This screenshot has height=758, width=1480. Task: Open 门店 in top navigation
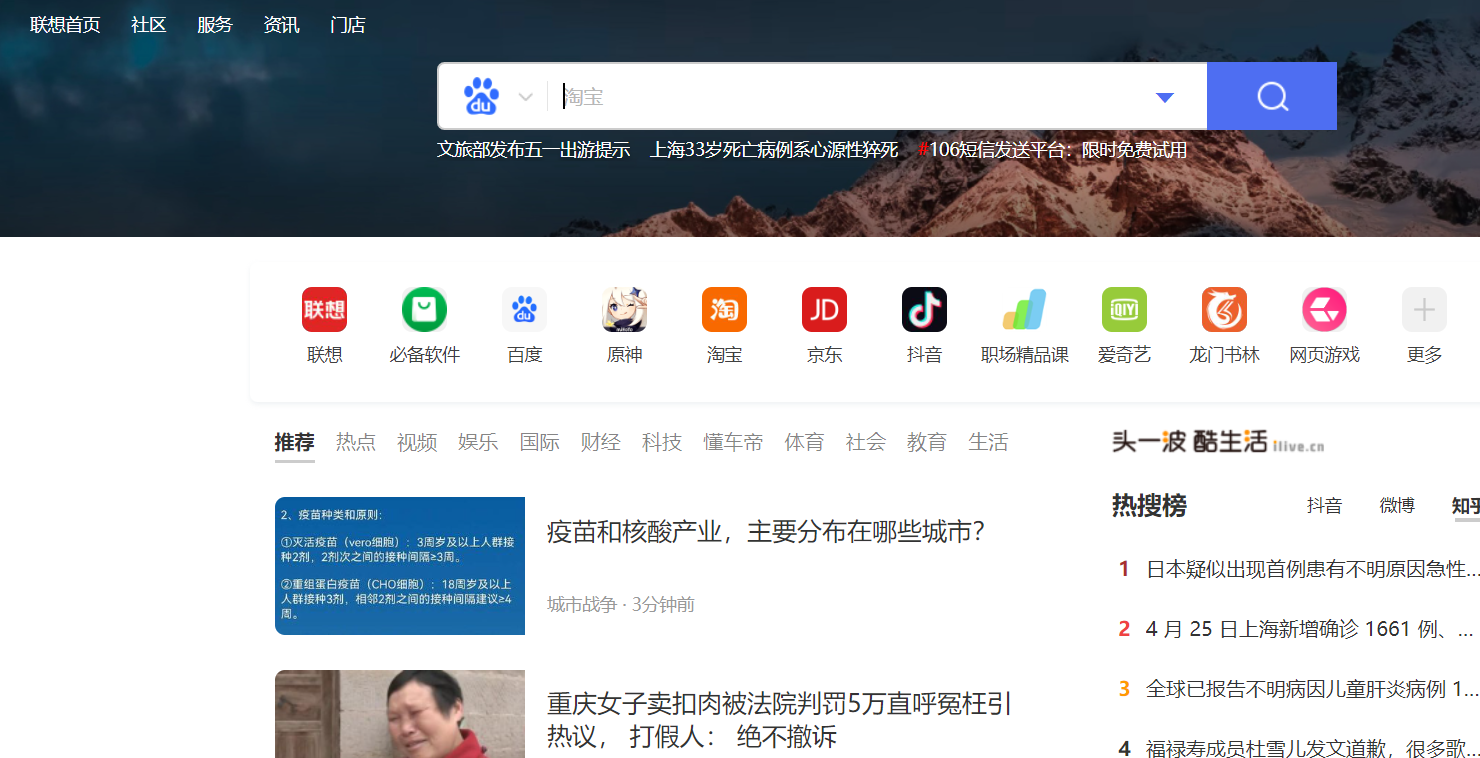click(x=348, y=25)
